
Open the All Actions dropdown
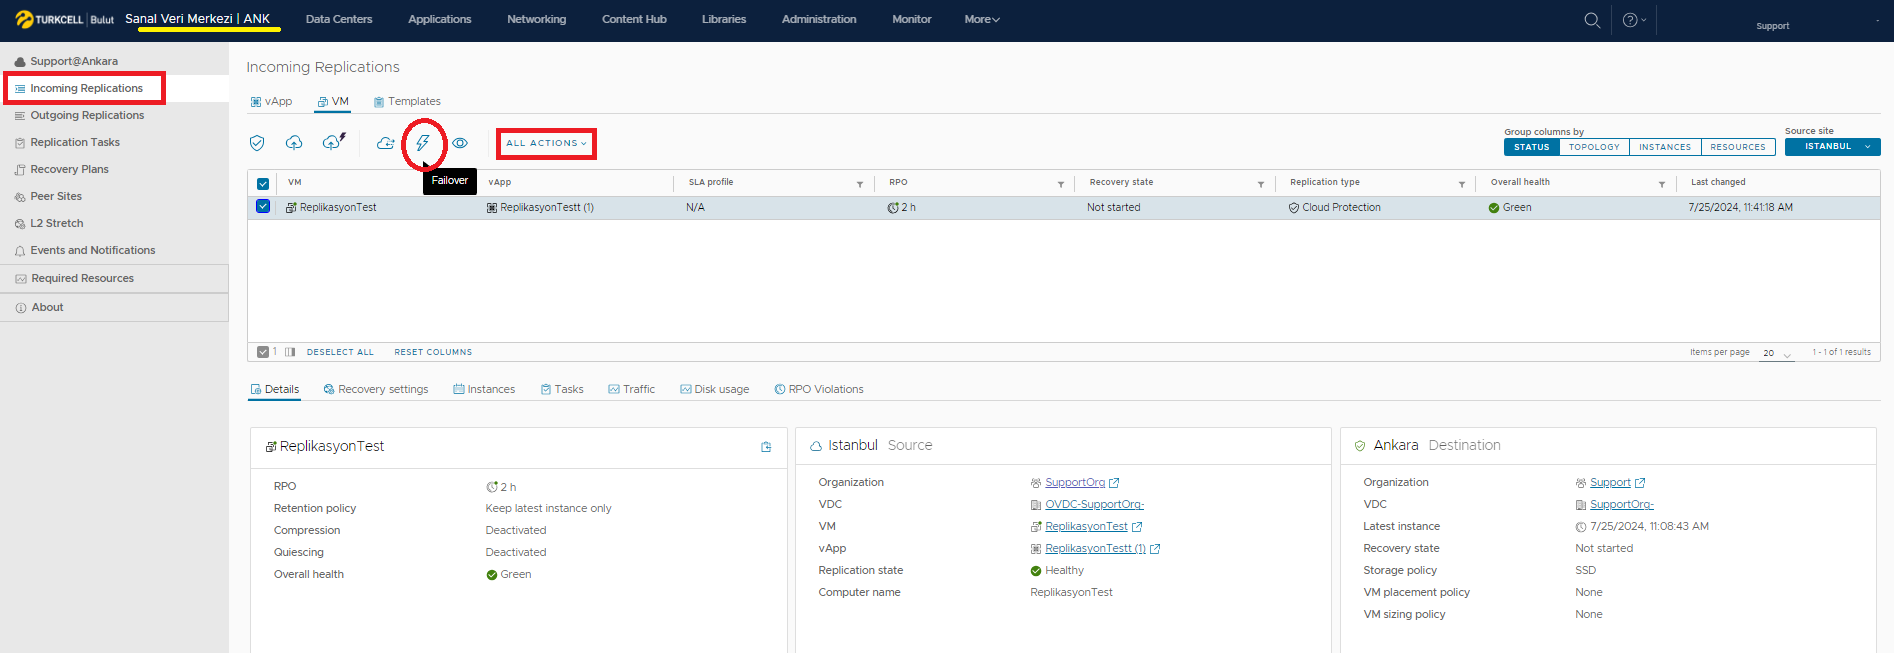tap(546, 143)
